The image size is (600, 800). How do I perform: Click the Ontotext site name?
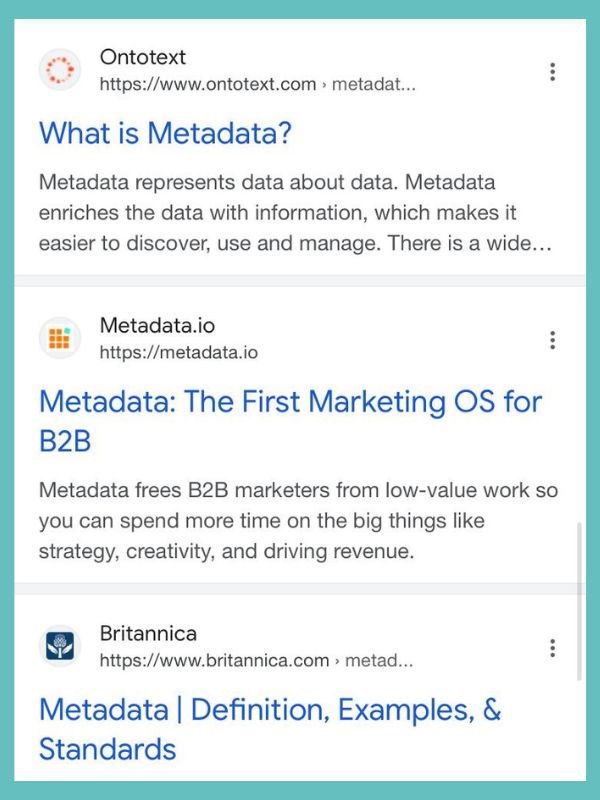click(x=143, y=57)
